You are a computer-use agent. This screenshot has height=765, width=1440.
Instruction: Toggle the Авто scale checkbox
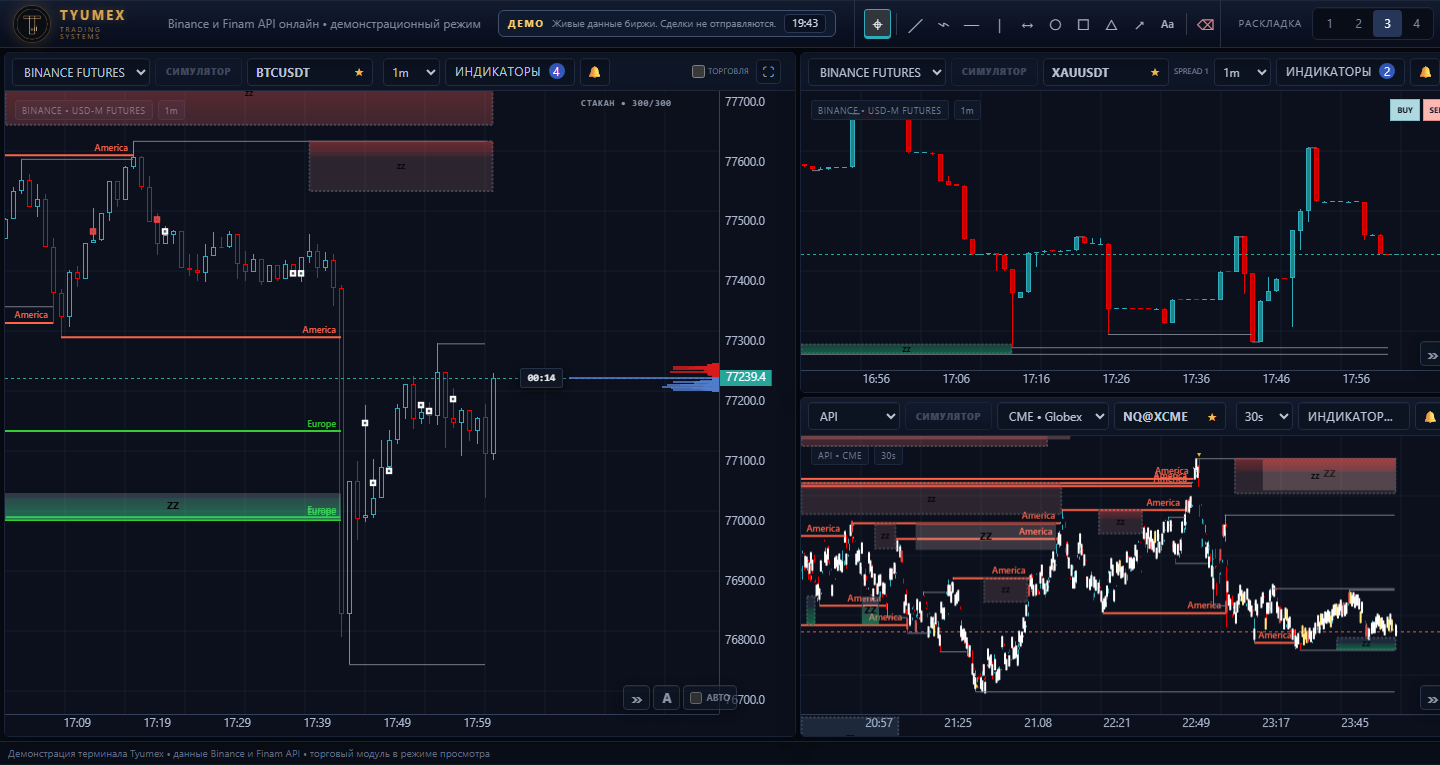click(x=696, y=699)
